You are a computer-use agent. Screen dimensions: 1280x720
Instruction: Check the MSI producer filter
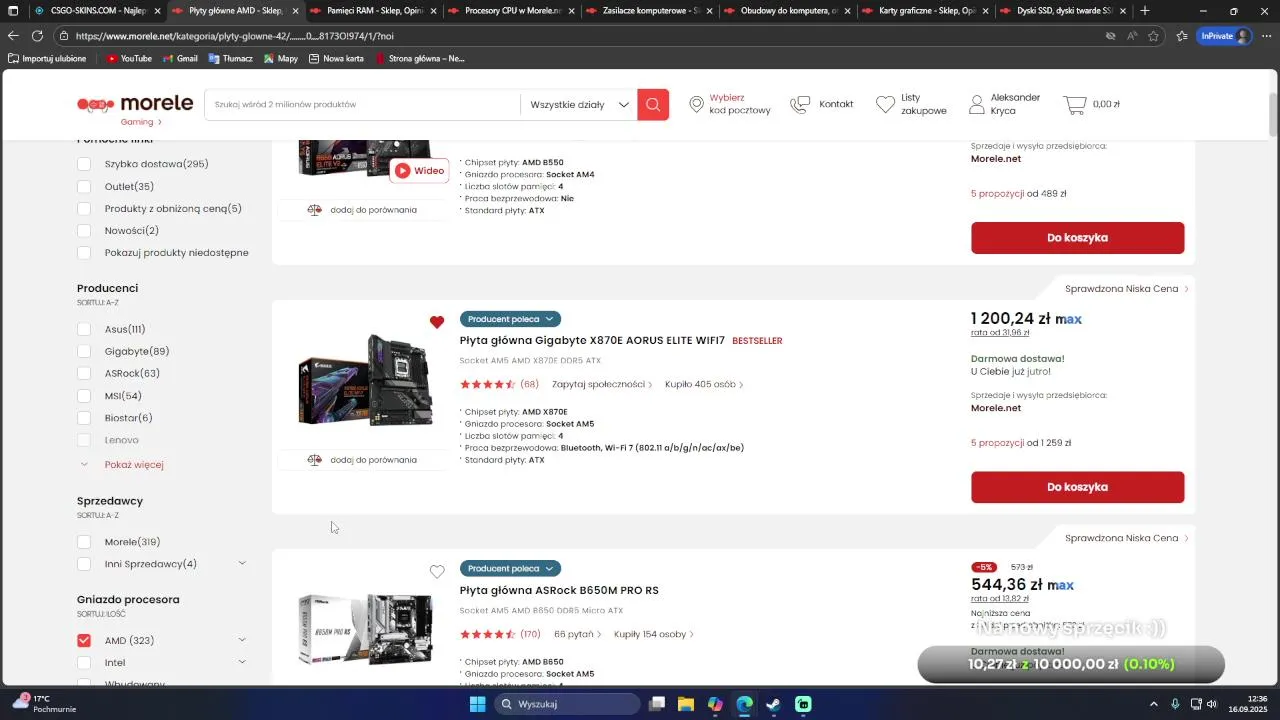84,396
